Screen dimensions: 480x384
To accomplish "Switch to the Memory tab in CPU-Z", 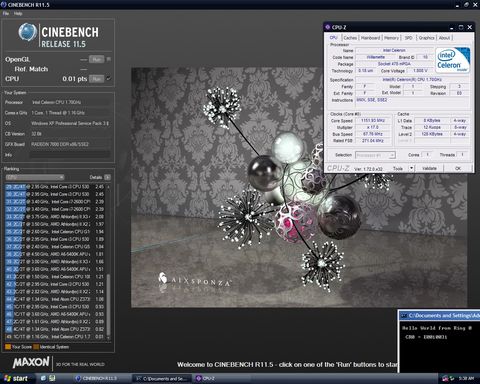I will (x=391, y=38).
